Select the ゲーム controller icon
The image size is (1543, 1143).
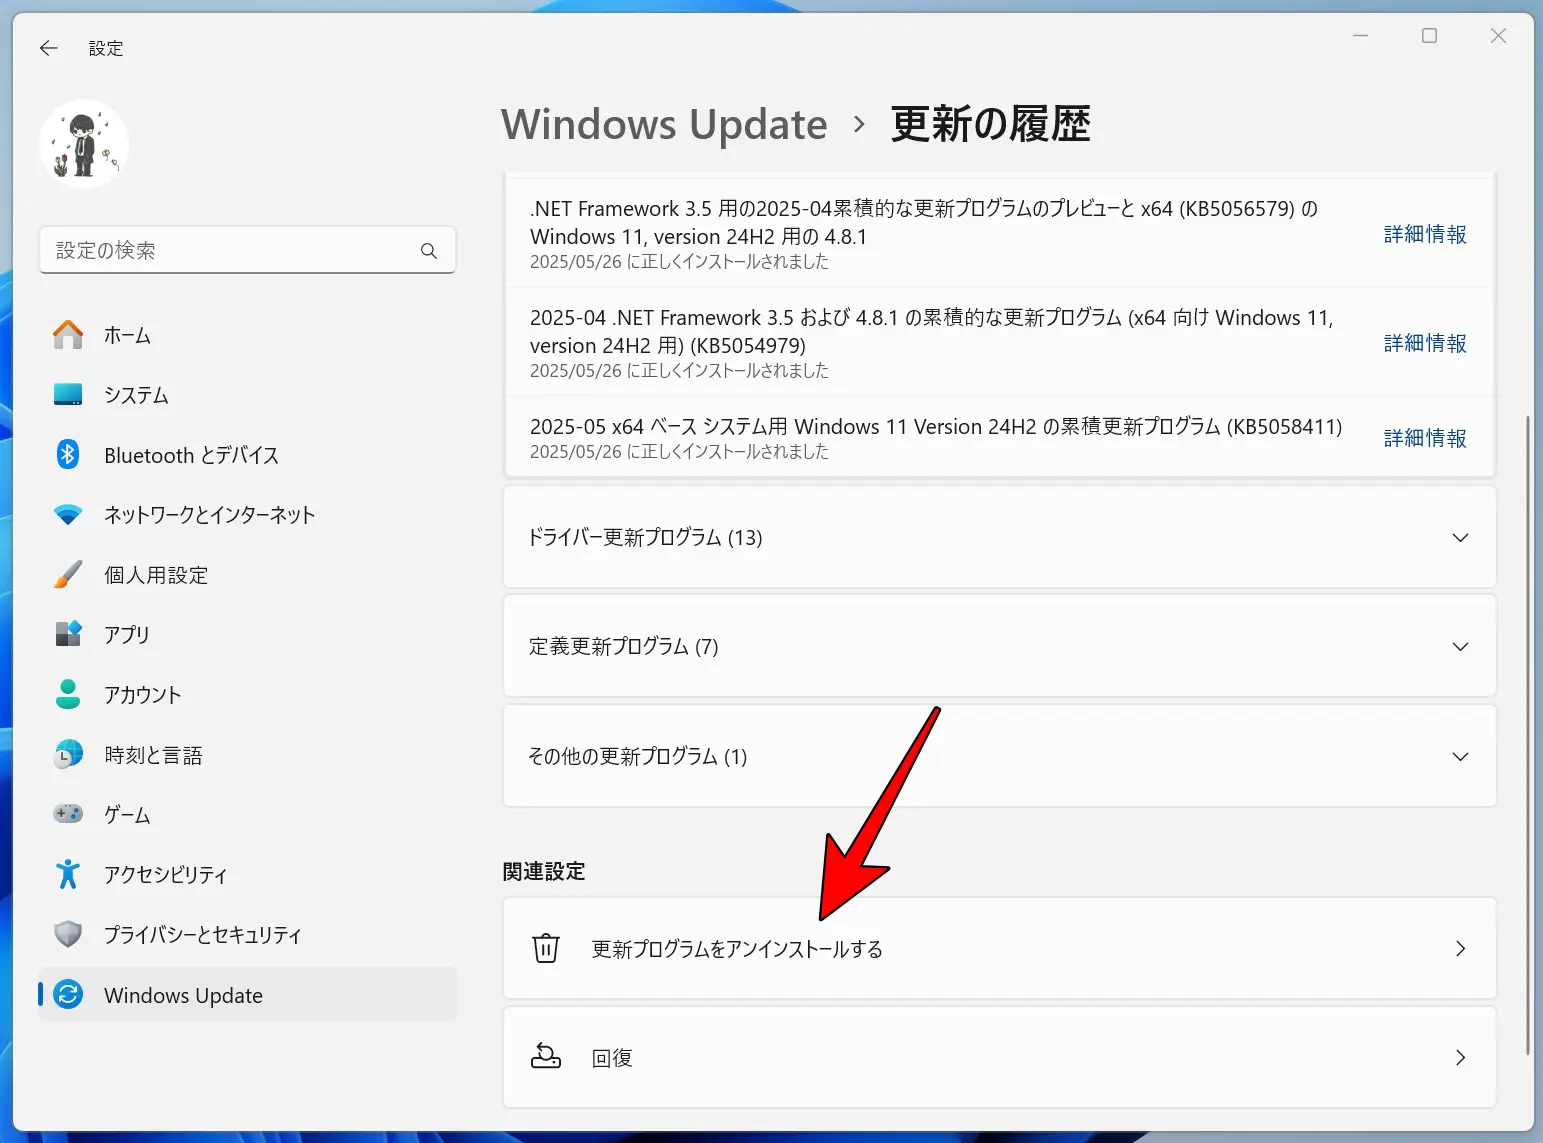pyautogui.click(x=67, y=814)
